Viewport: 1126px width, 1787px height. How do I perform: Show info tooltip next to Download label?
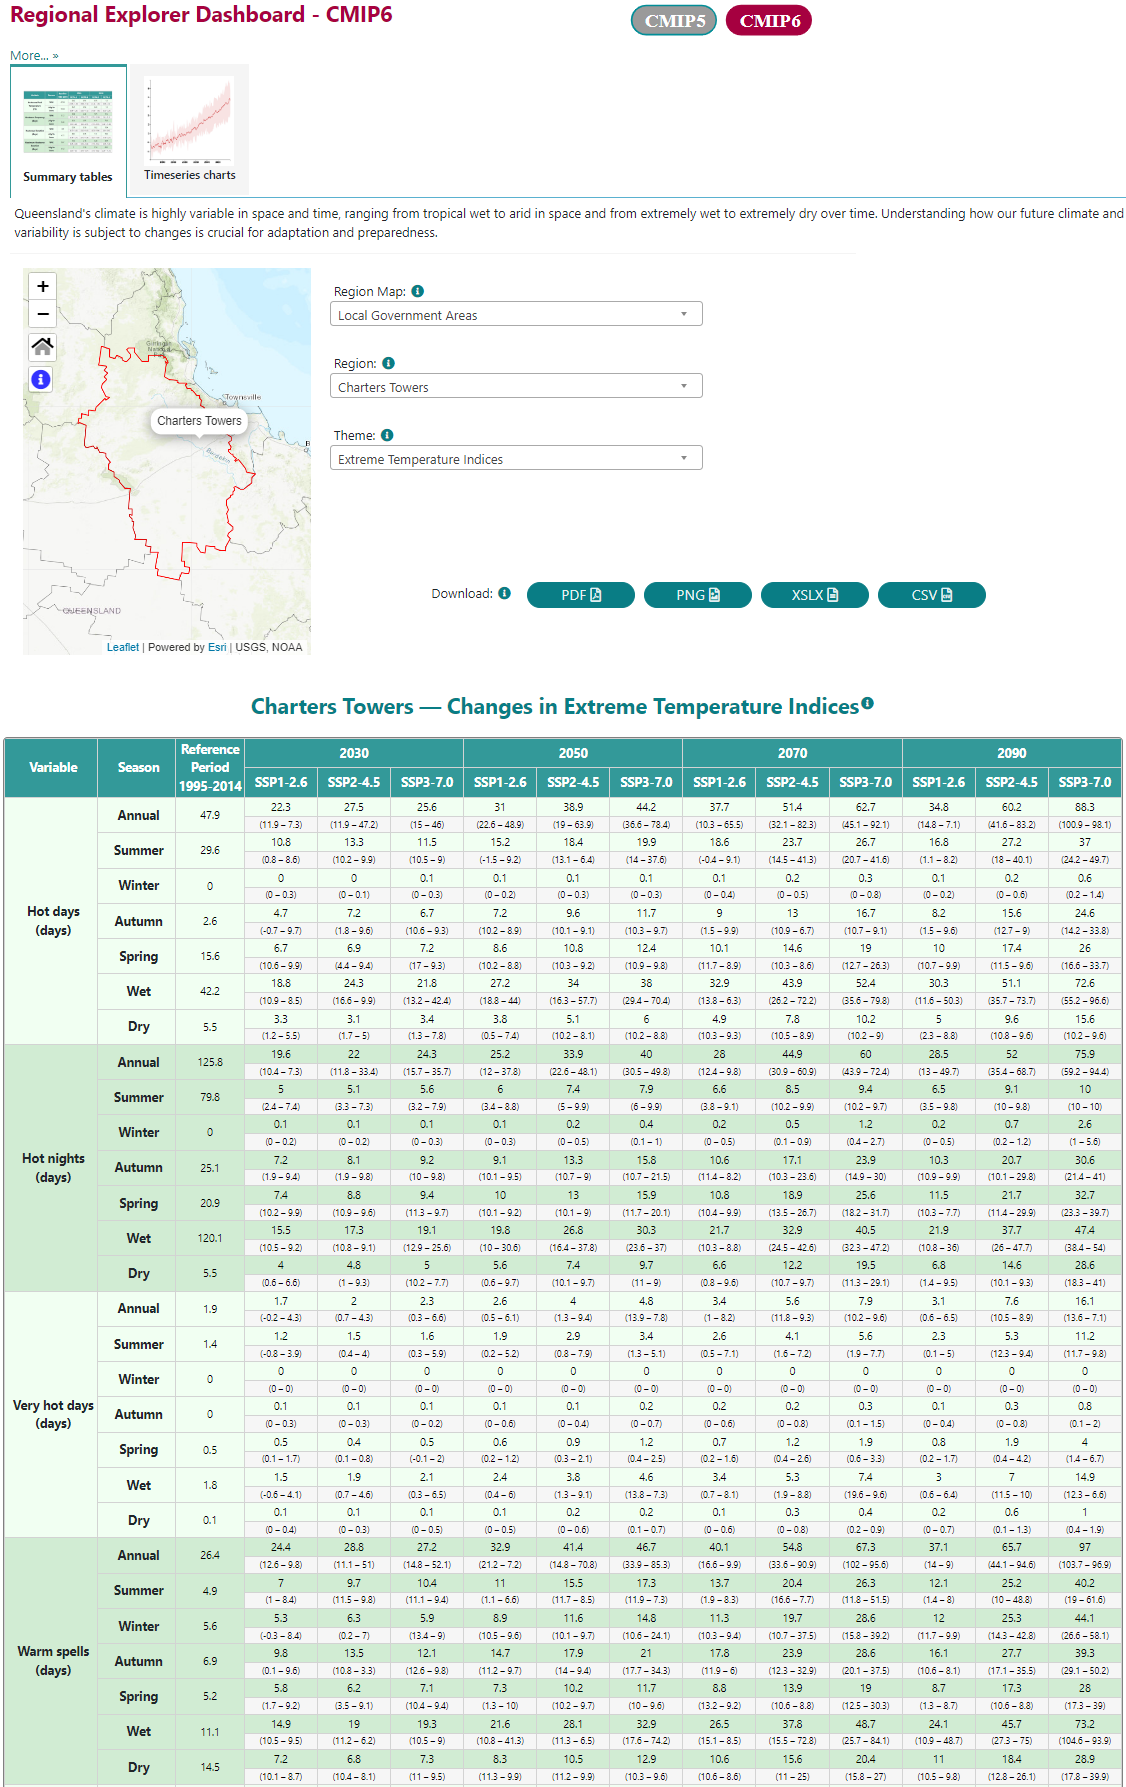click(505, 593)
